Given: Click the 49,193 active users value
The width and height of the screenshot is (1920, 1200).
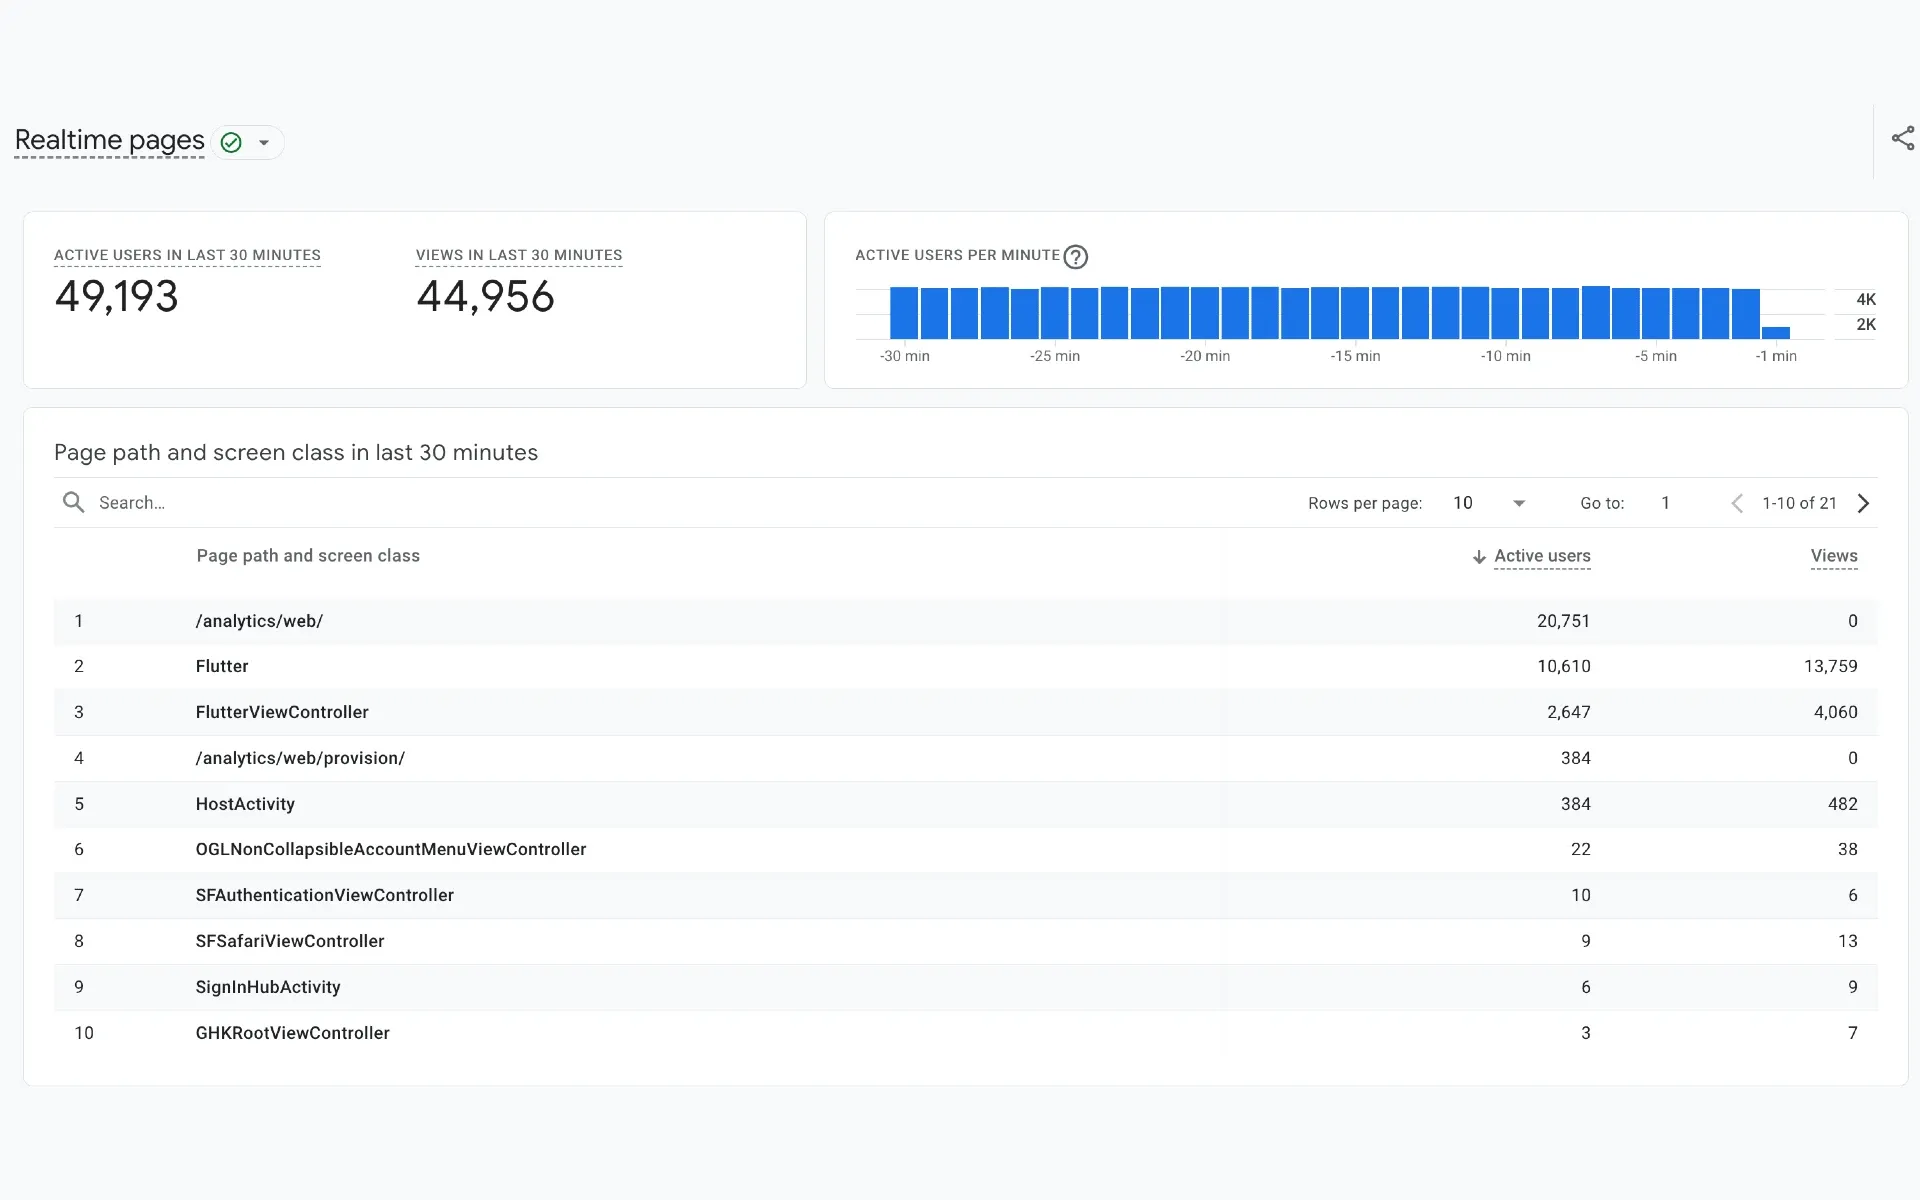Looking at the screenshot, I should (x=116, y=297).
